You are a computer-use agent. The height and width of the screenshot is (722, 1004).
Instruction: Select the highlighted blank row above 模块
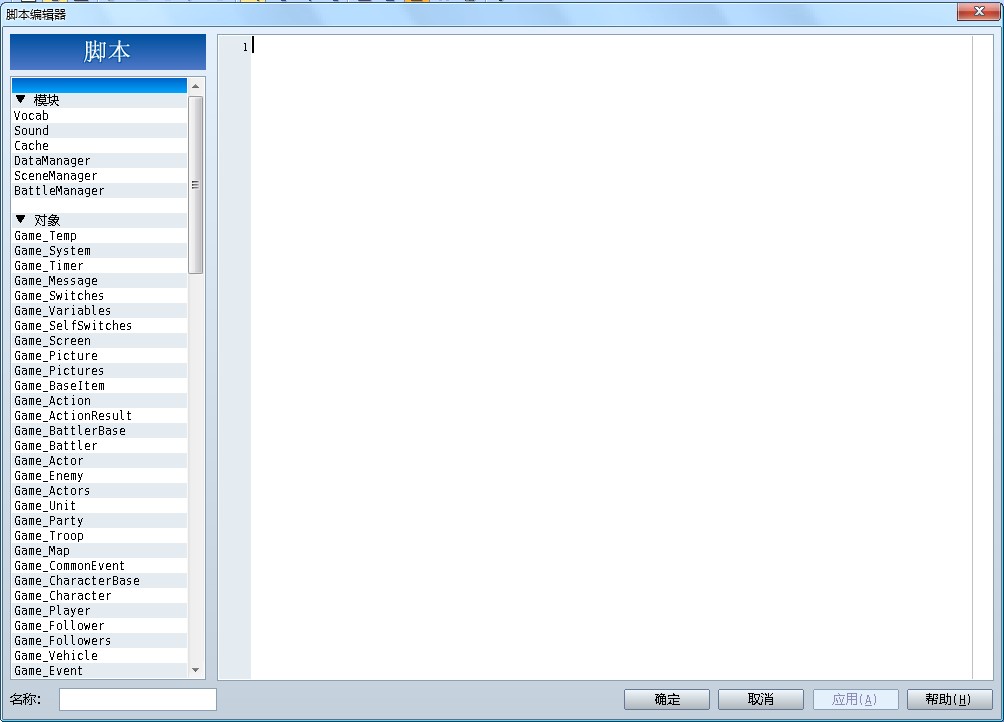point(100,85)
